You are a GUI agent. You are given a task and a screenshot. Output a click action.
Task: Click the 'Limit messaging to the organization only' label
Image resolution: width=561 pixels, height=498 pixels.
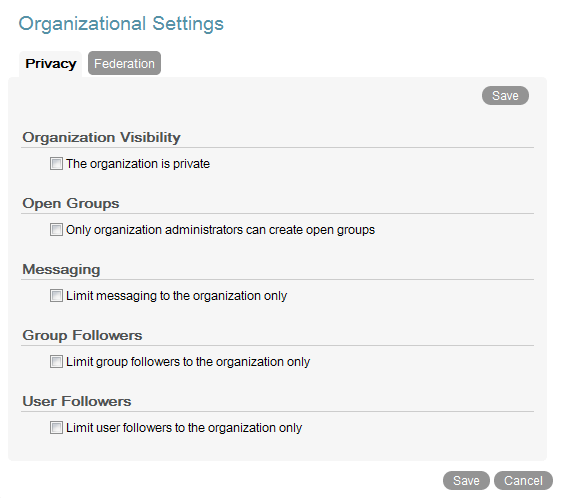tap(176, 296)
